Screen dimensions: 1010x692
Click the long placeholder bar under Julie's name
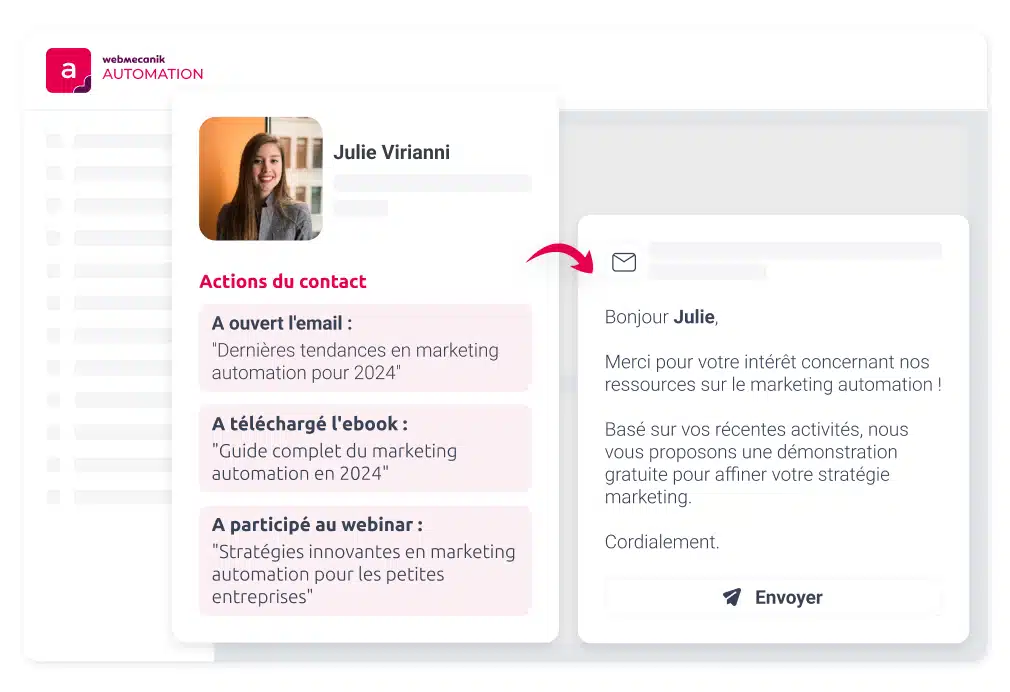432,183
